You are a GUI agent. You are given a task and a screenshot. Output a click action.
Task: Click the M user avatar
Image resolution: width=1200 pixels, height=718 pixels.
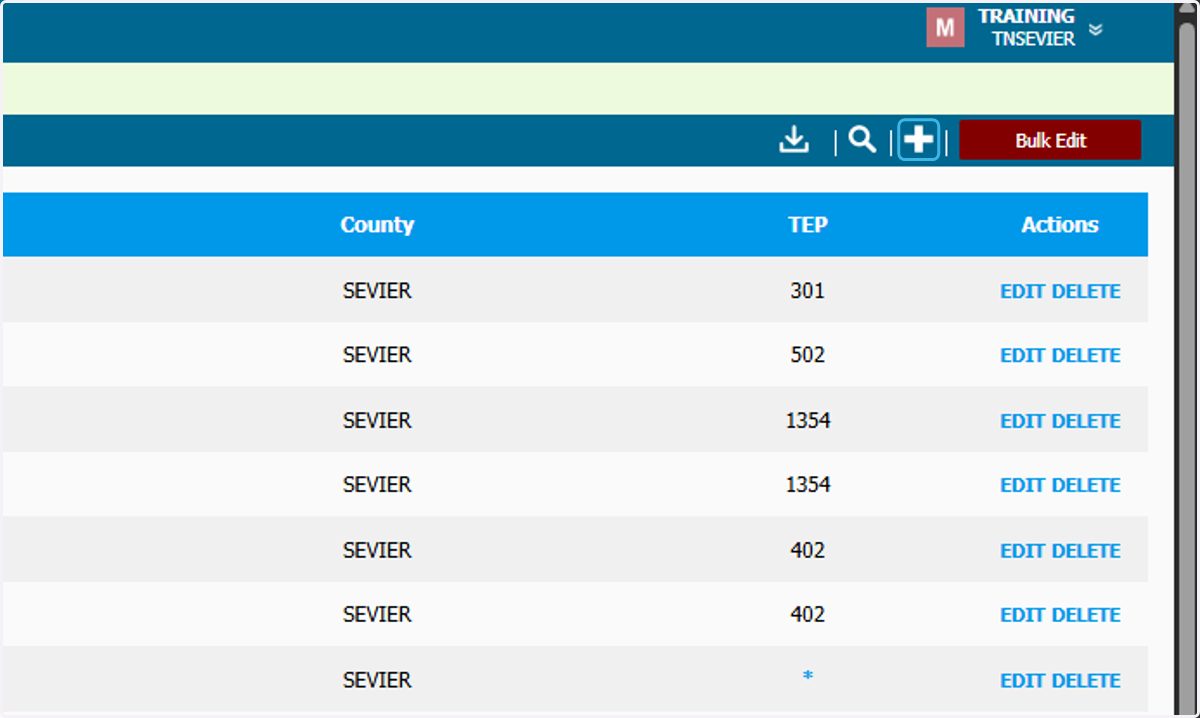click(x=945, y=28)
